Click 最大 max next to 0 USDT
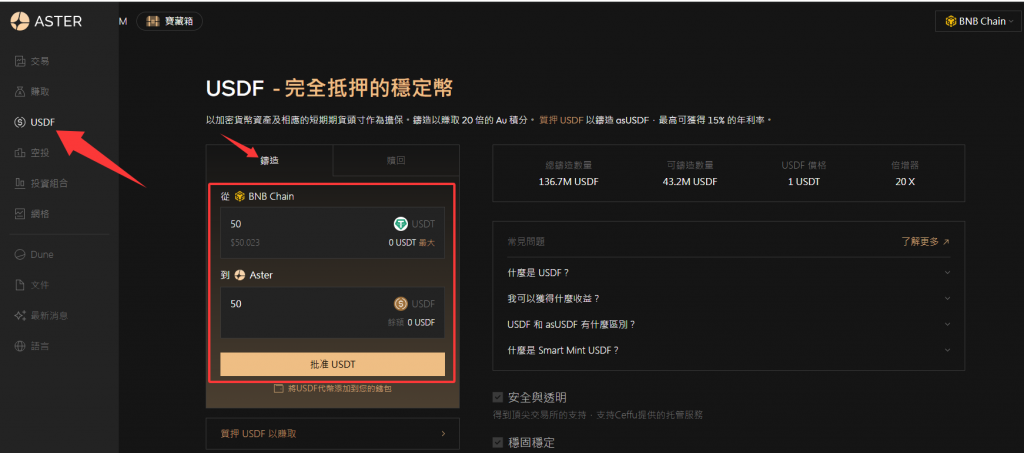Screen dimensions: 1024x453 pyautogui.click(x=427, y=243)
